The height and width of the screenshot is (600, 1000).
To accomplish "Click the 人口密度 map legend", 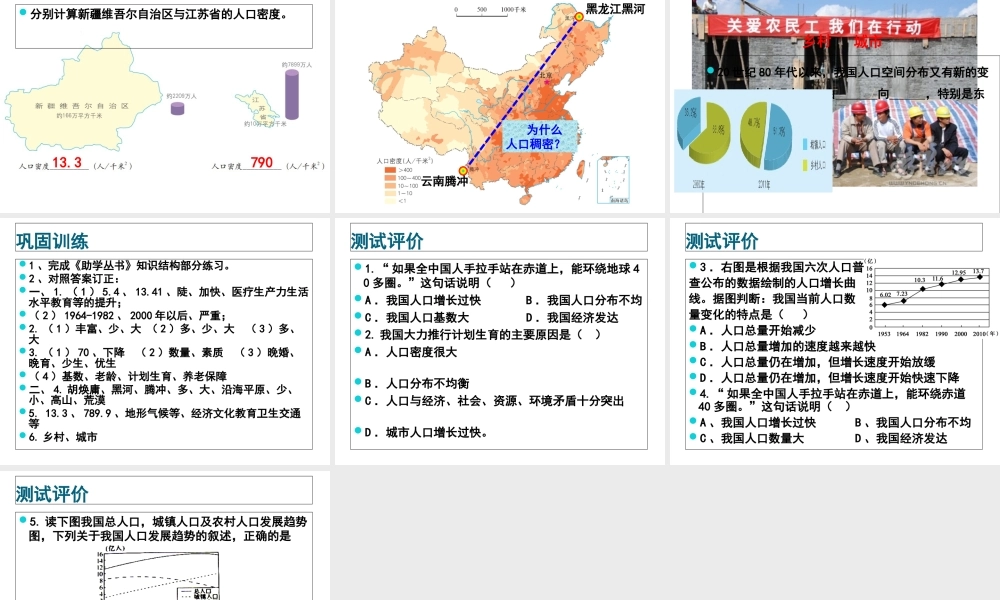I will pos(404,181).
